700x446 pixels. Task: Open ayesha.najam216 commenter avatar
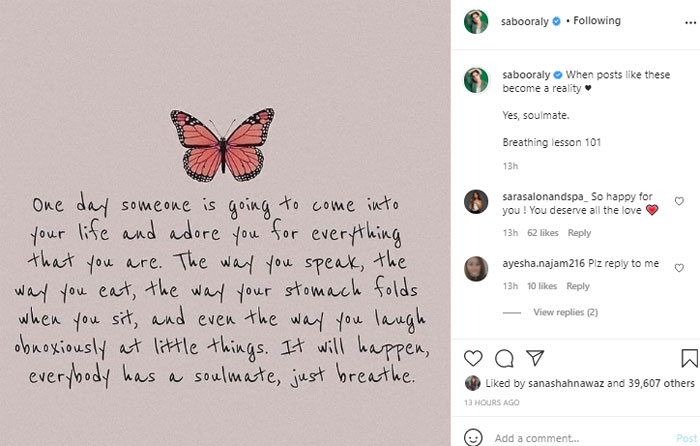click(476, 267)
